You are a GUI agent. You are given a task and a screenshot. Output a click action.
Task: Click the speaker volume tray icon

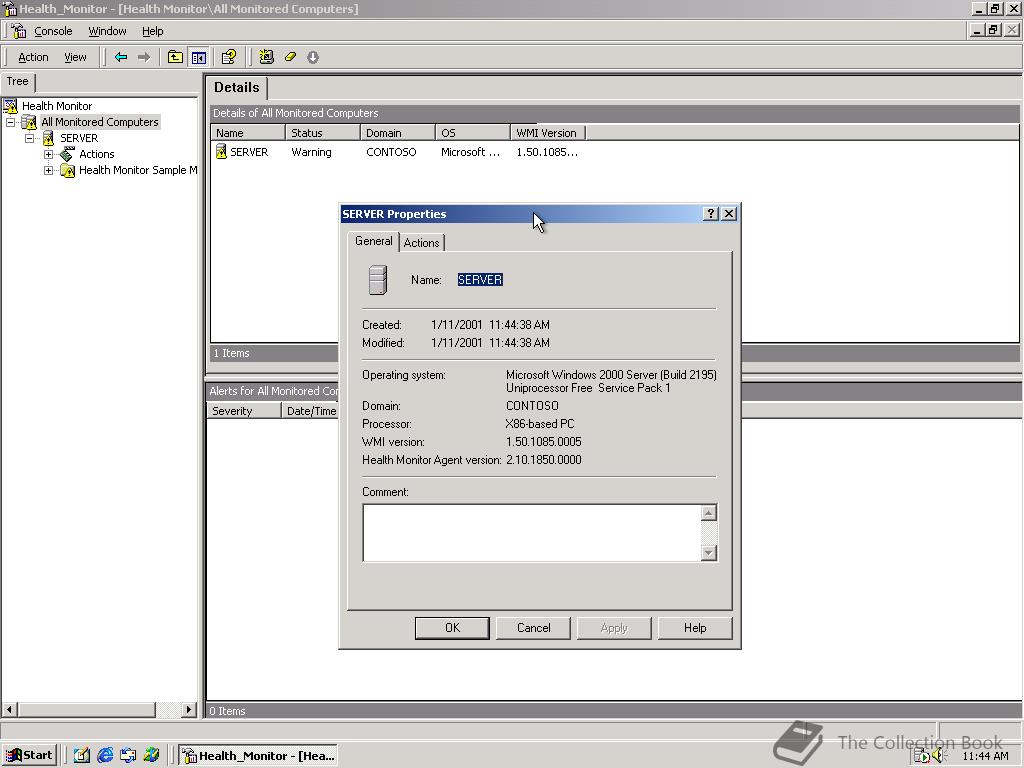point(938,756)
